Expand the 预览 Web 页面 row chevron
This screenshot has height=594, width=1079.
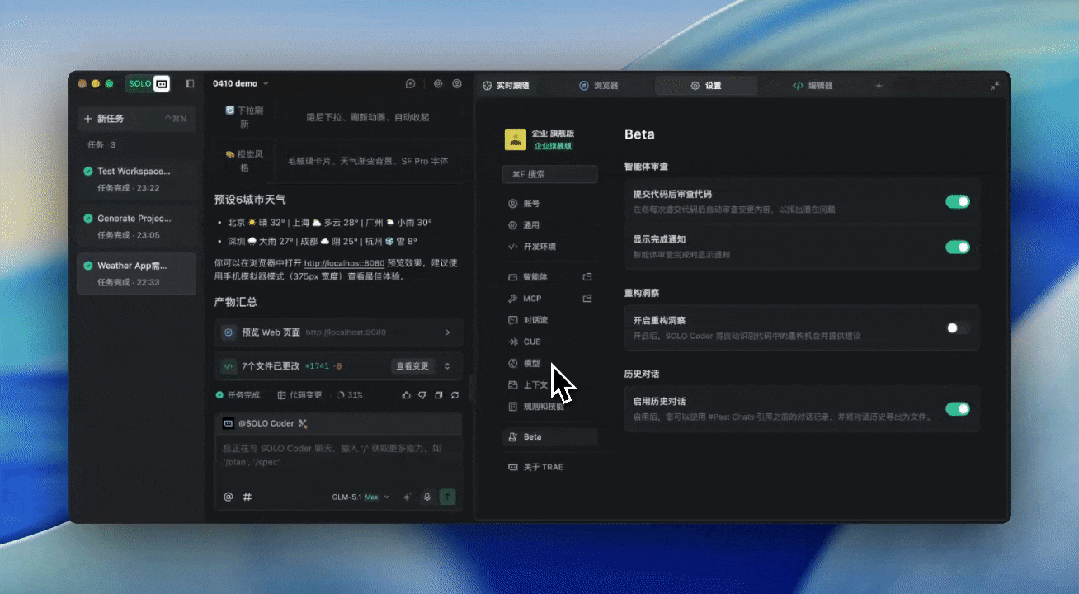[x=448, y=332]
